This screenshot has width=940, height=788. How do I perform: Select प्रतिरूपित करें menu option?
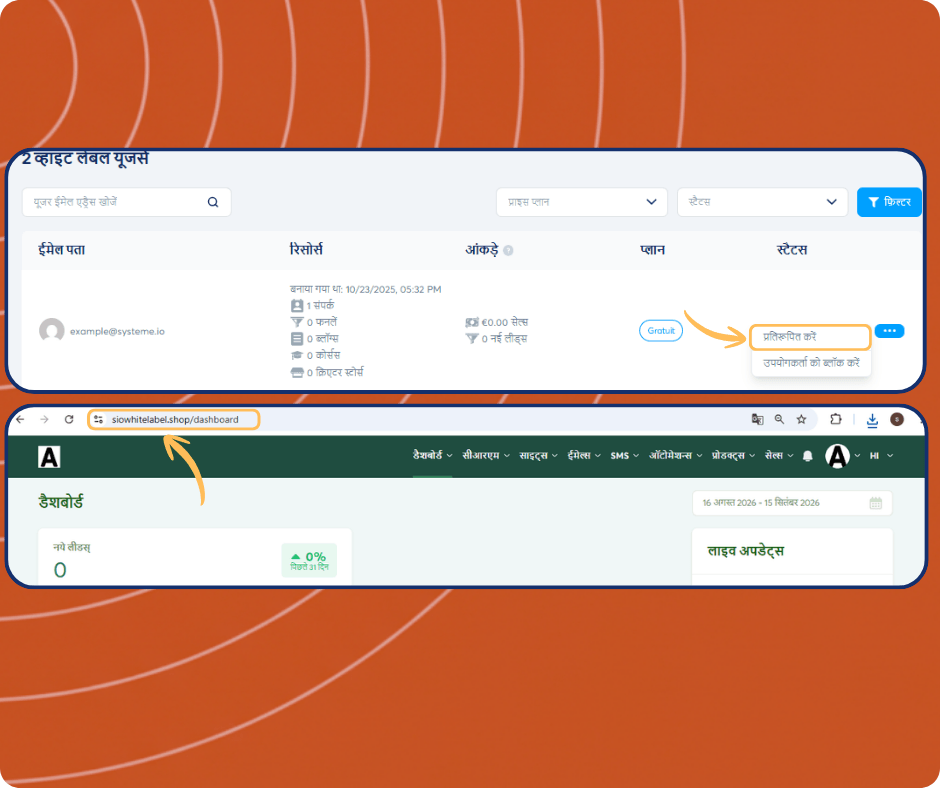click(810, 337)
